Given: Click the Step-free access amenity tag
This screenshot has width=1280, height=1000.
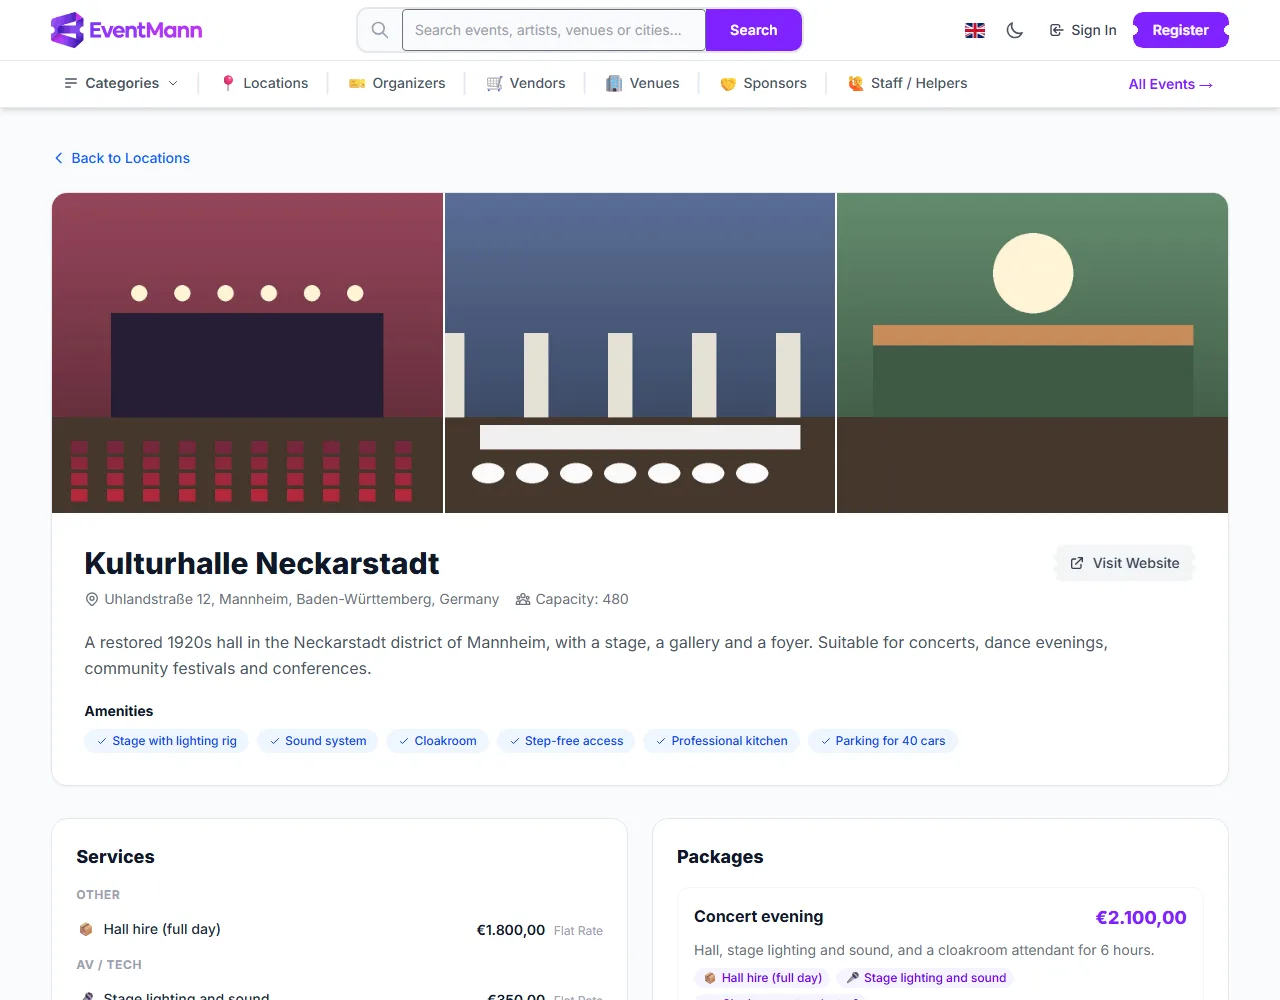Looking at the screenshot, I should pyautogui.click(x=566, y=741).
